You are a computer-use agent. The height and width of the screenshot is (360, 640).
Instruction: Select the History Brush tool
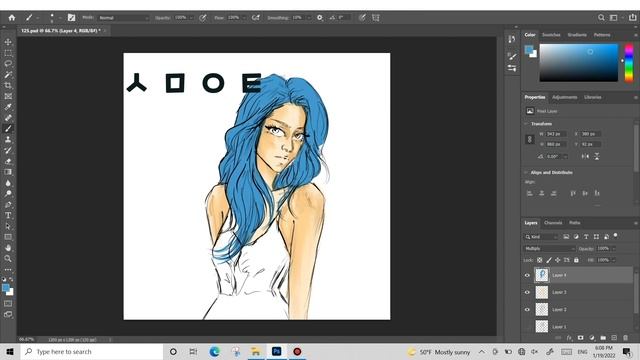(x=8, y=150)
